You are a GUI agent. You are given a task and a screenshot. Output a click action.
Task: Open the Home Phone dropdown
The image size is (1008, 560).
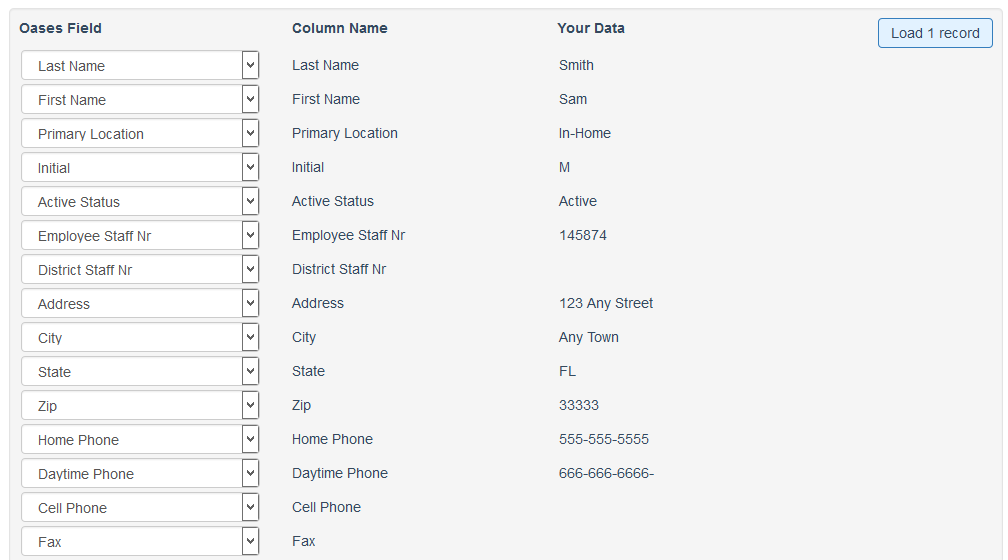click(x=140, y=440)
